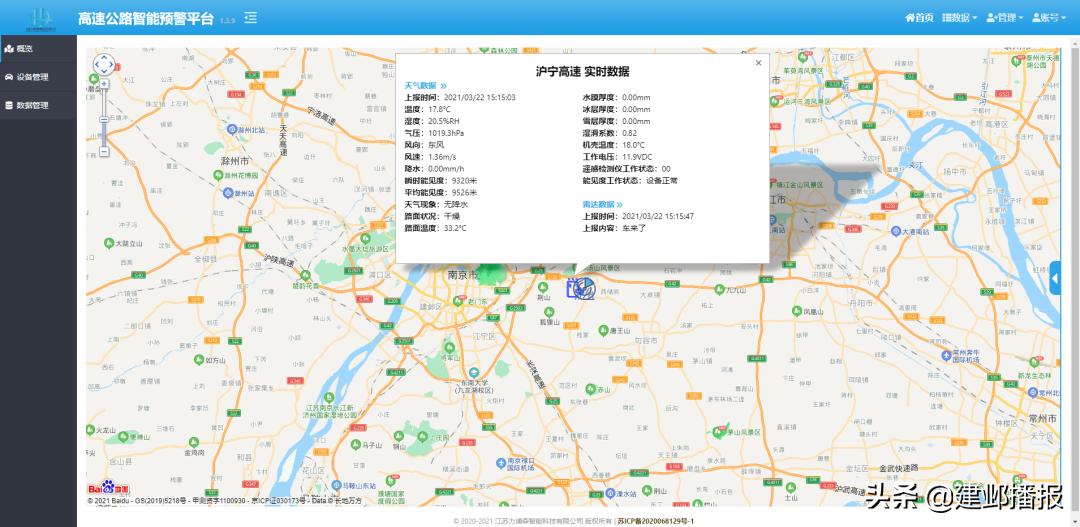The image size is (1080, 527).
Task: Expand the 账号 account dropdown
Action: coord(1049,17)
